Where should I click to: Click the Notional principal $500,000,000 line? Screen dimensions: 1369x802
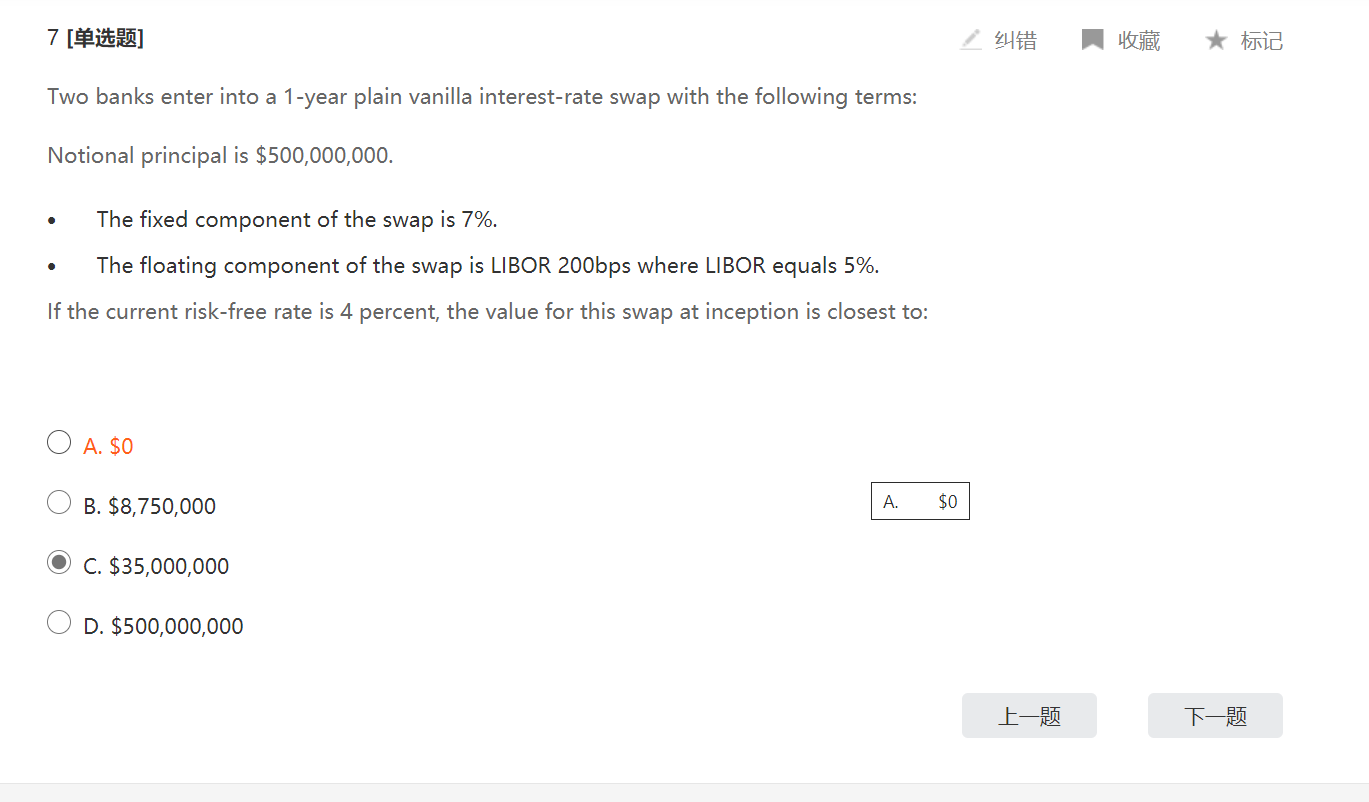[x=220, y=156]
